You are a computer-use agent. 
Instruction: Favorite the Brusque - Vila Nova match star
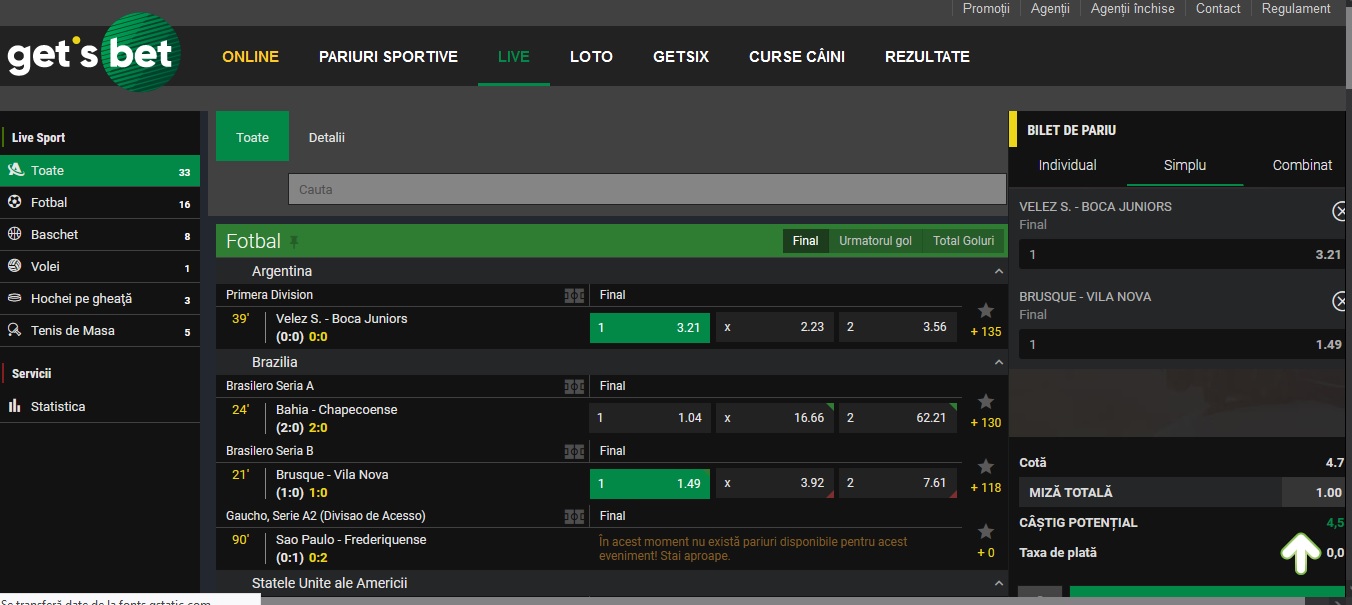(986, 467)
